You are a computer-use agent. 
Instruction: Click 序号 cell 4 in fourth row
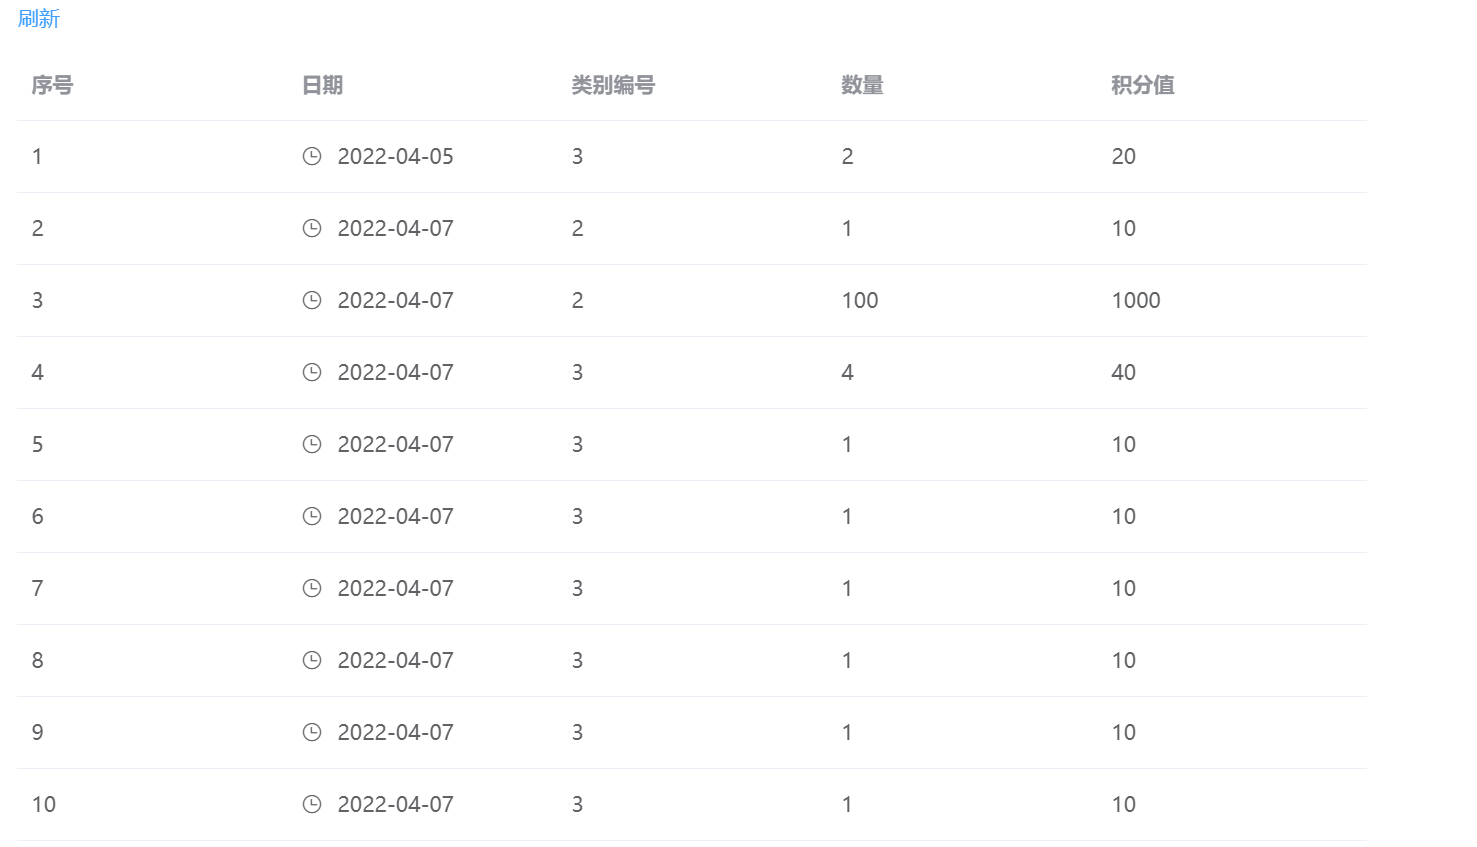coord(37,372)
